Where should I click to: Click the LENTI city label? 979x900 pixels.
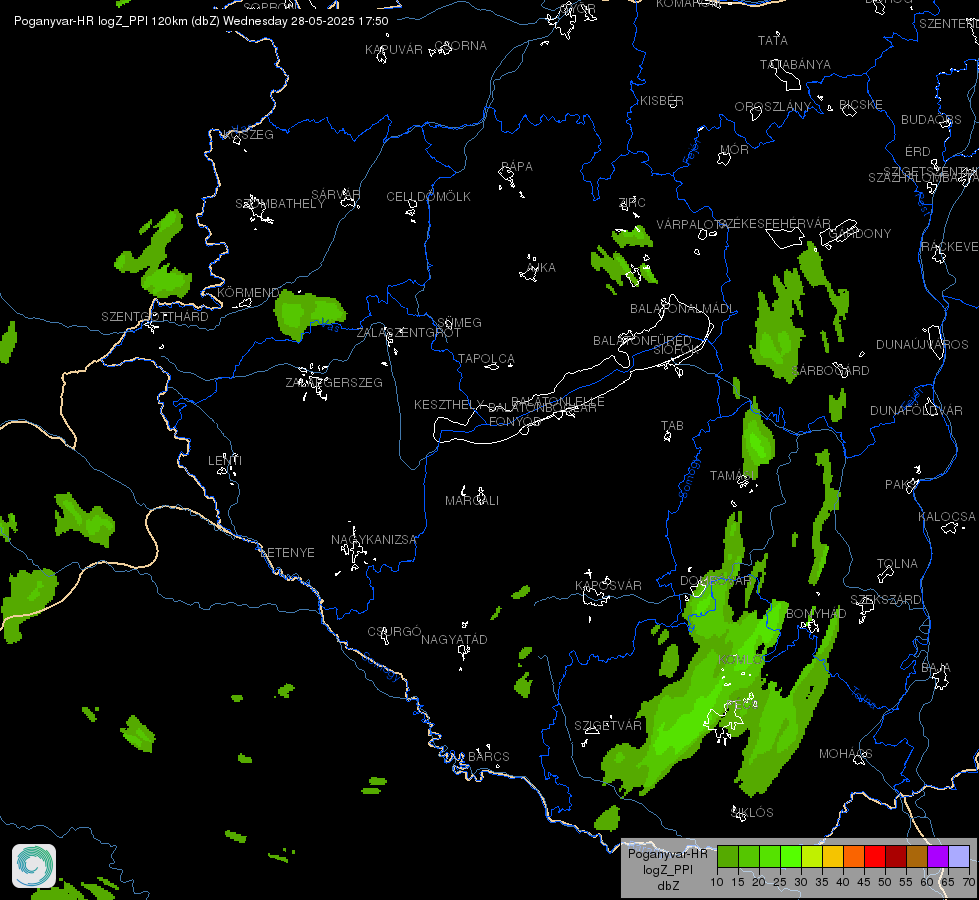[225, 460]
